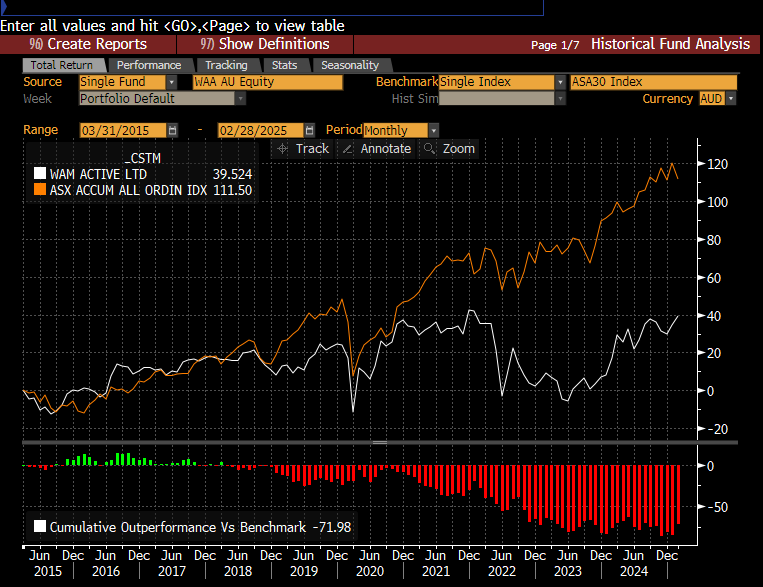Click the orange ASX ACCUM ALL ORDIN swatch

(x=40, y=190)
